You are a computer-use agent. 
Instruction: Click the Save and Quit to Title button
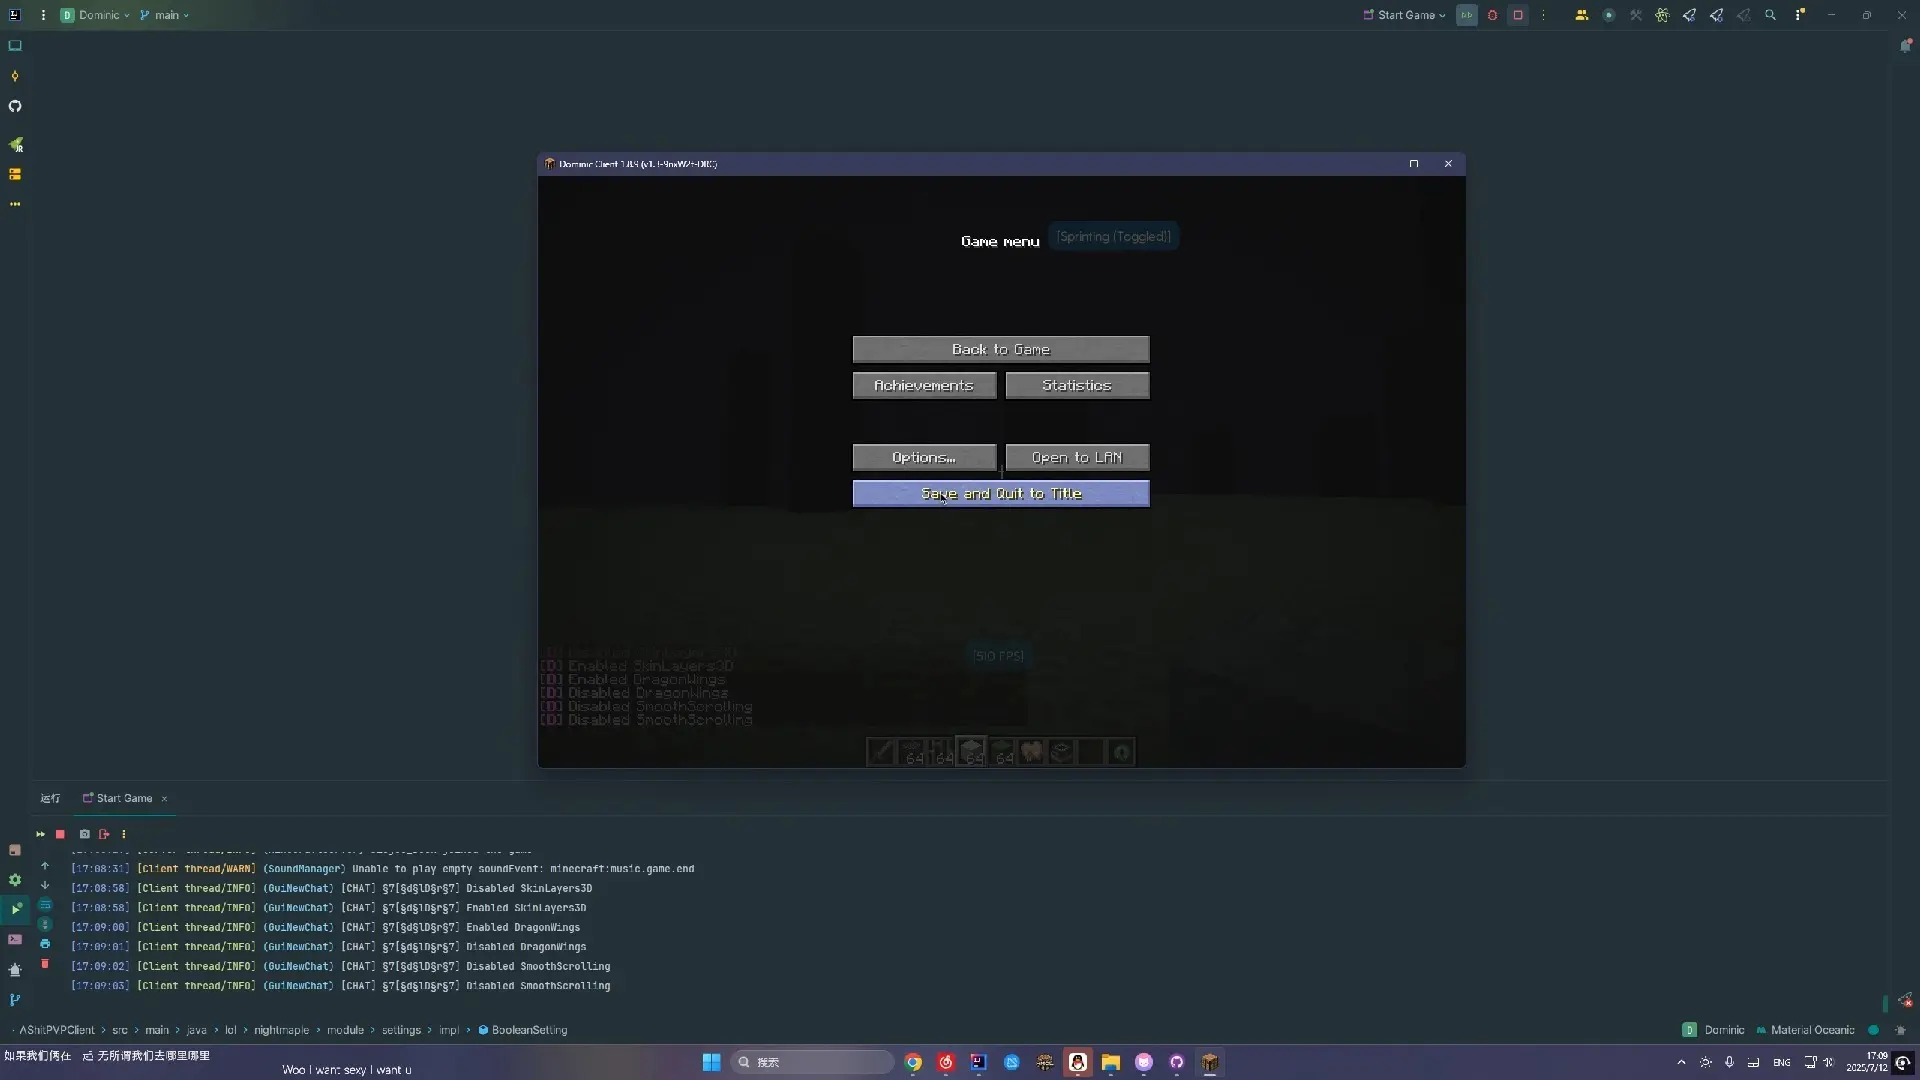[x=1000, y=493]
